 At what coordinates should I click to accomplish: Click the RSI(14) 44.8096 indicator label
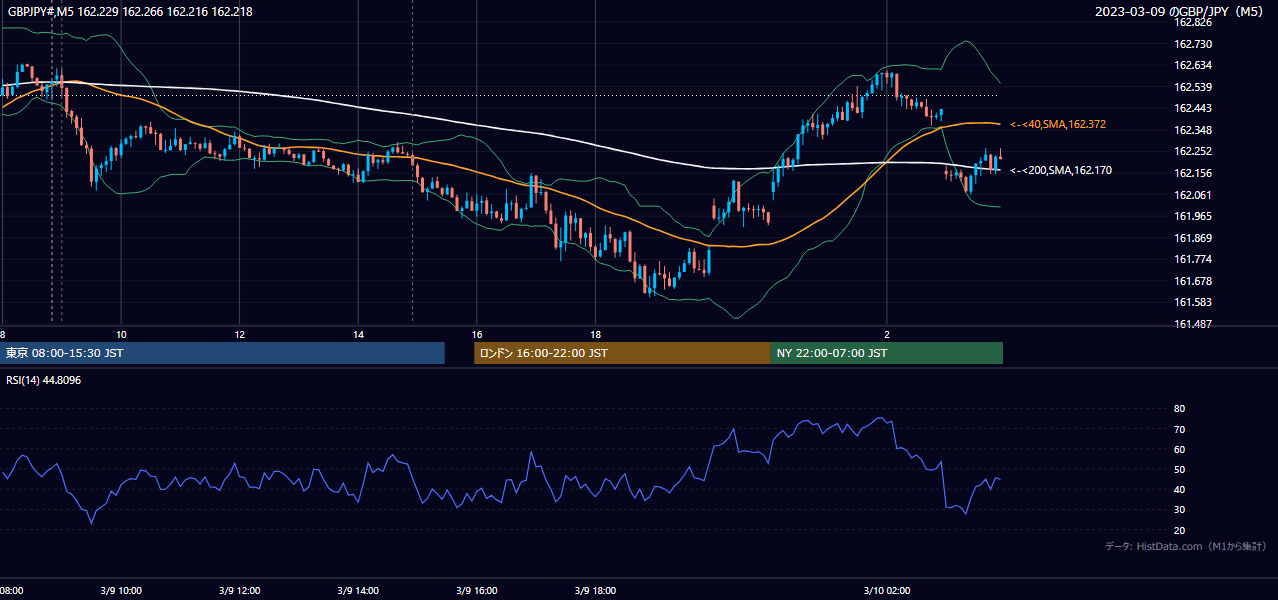[44, 380]
